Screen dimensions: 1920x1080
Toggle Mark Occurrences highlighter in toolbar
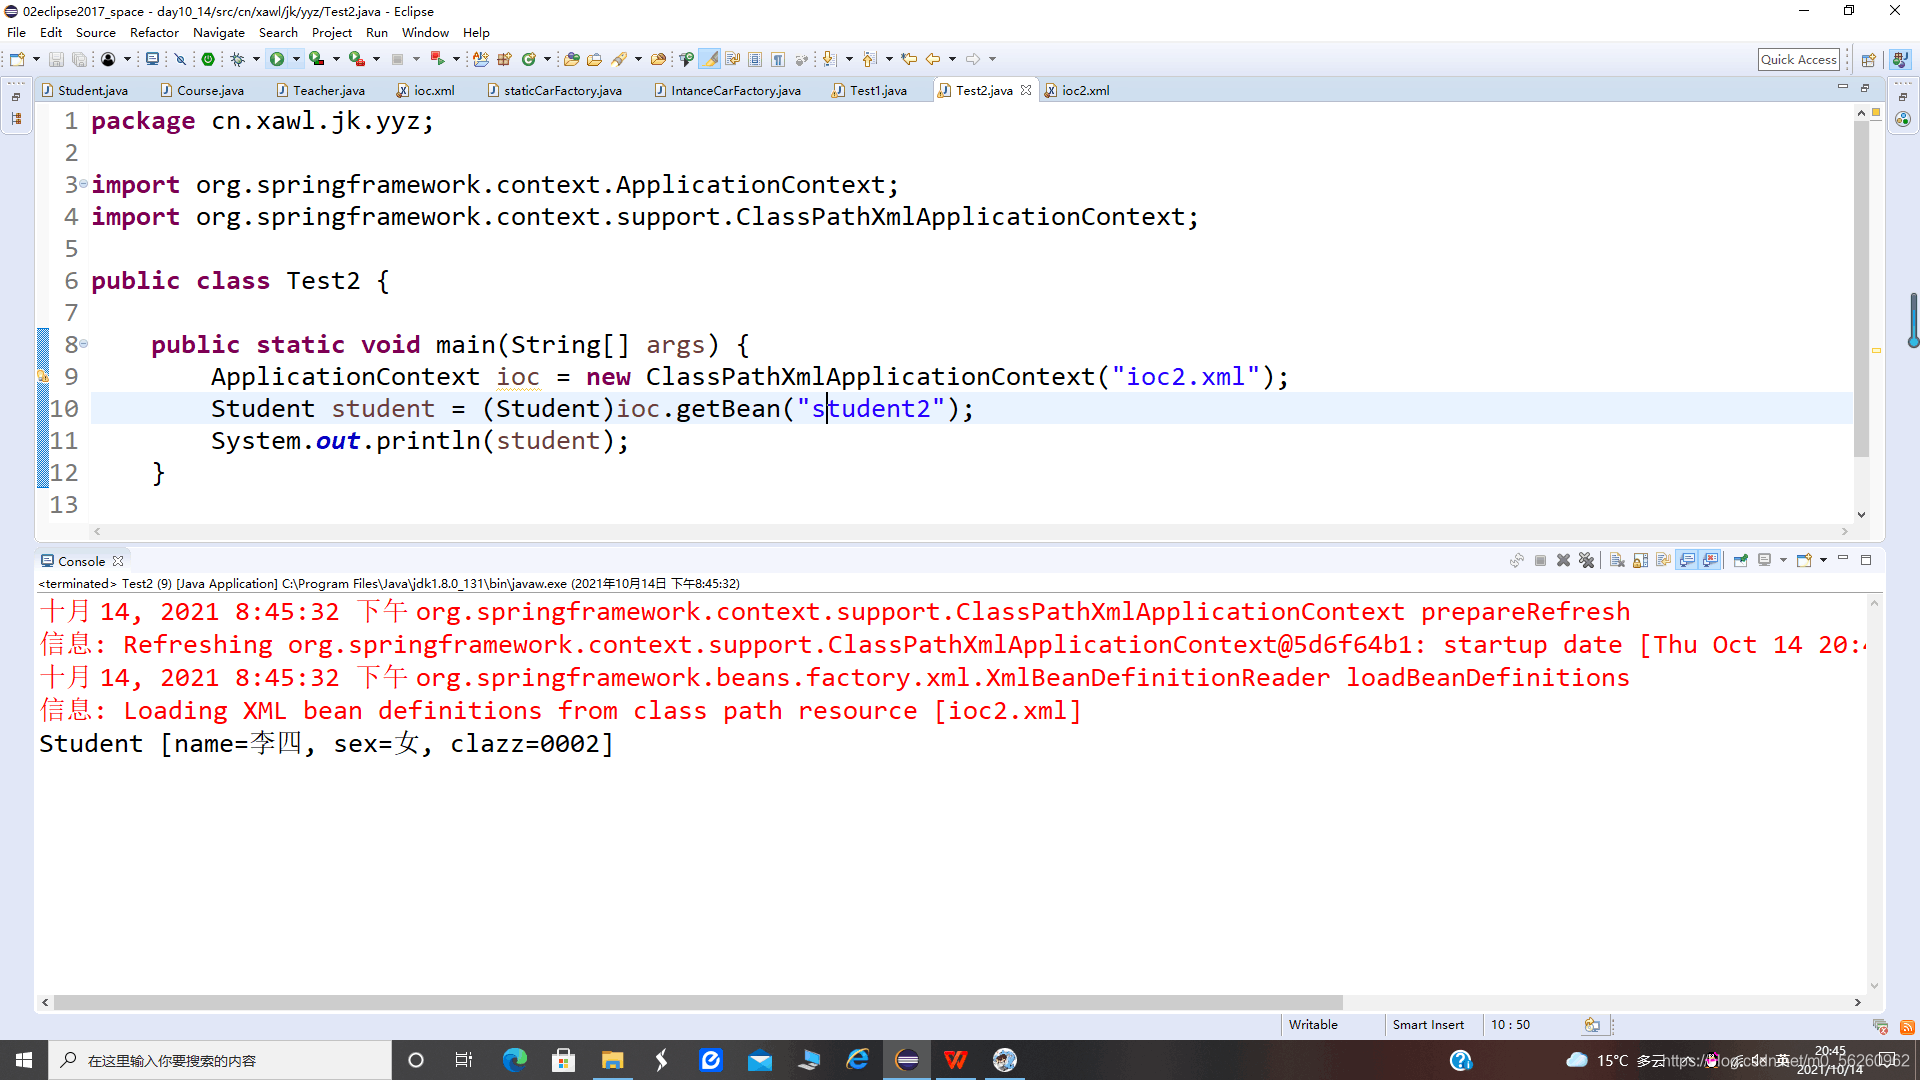point(709,59)
